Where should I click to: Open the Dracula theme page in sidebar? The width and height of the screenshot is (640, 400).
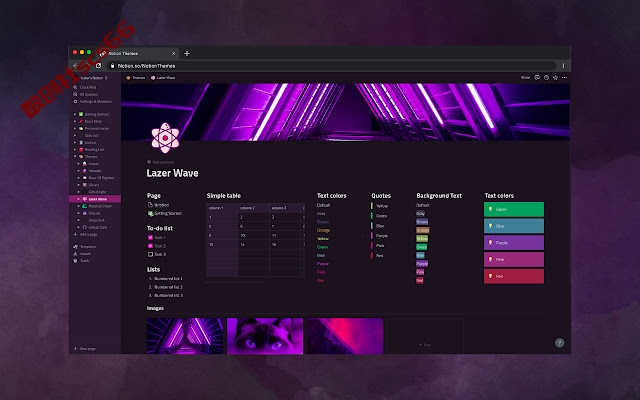(94, 213)
